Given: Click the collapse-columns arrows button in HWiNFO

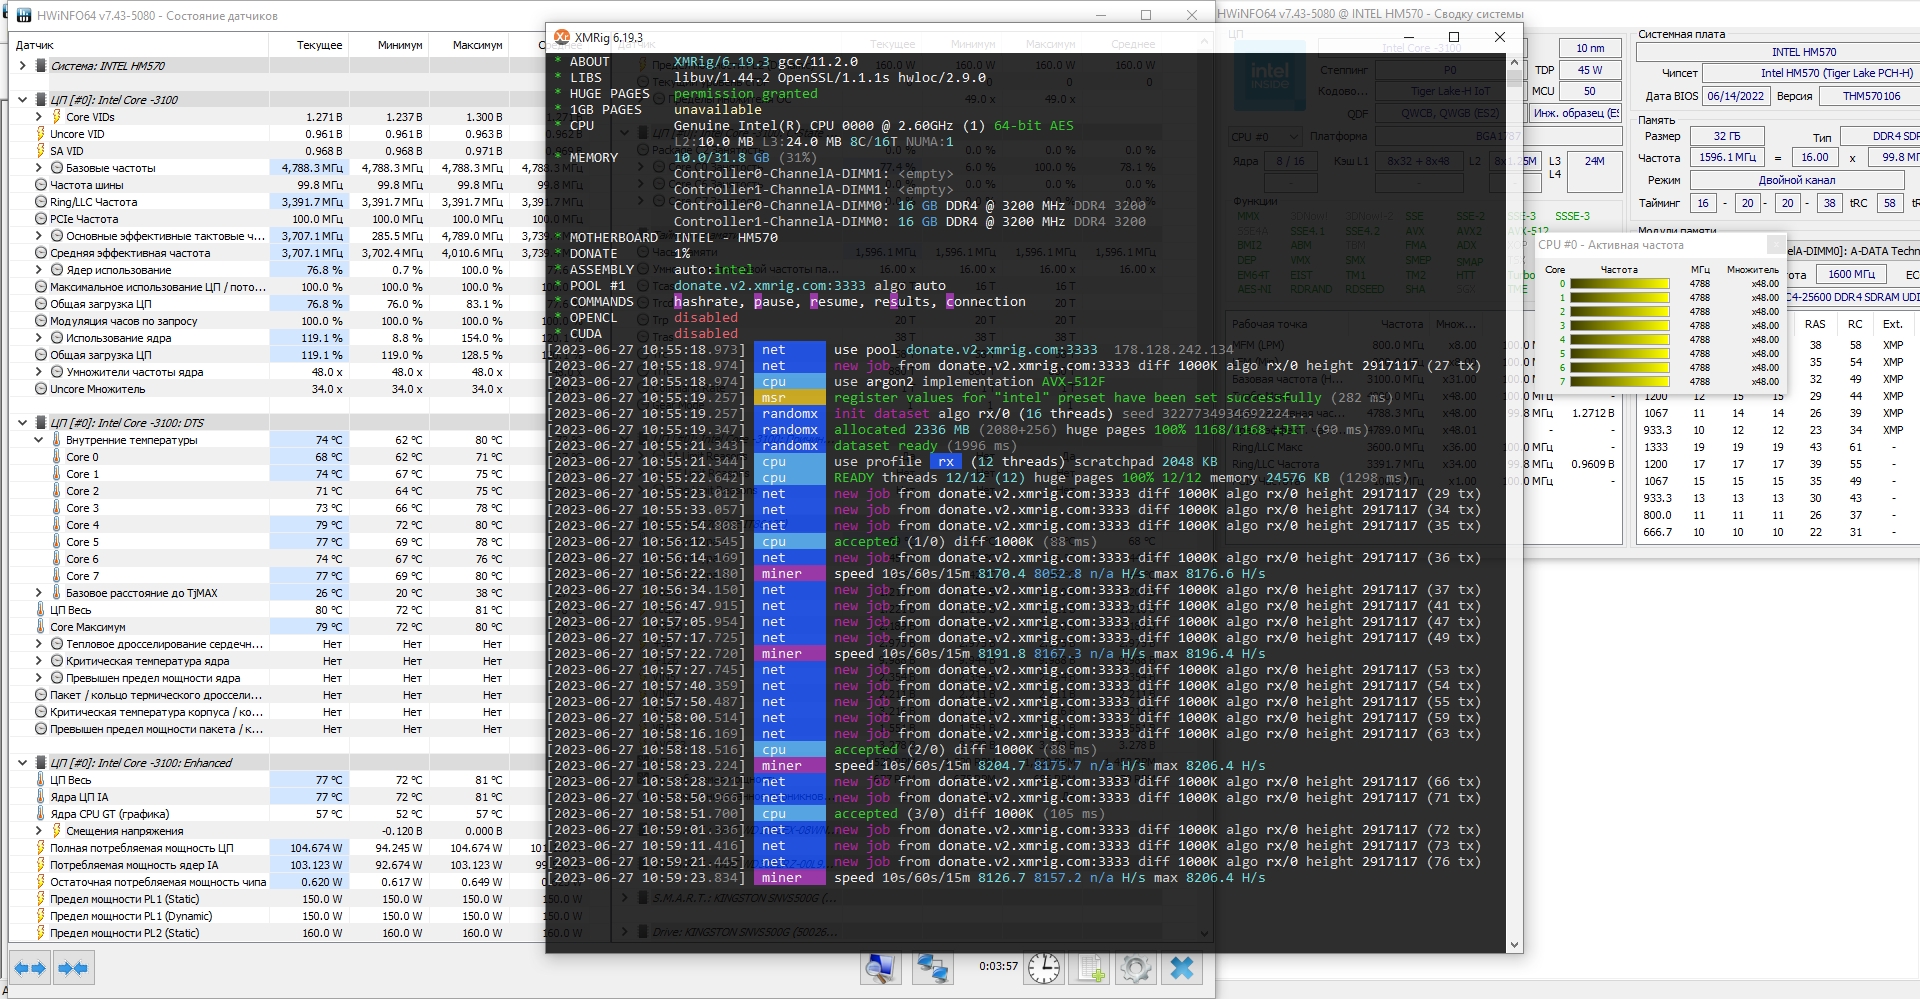Looking at the screenshot, I should pyautogui.click(x=73, y=968).
